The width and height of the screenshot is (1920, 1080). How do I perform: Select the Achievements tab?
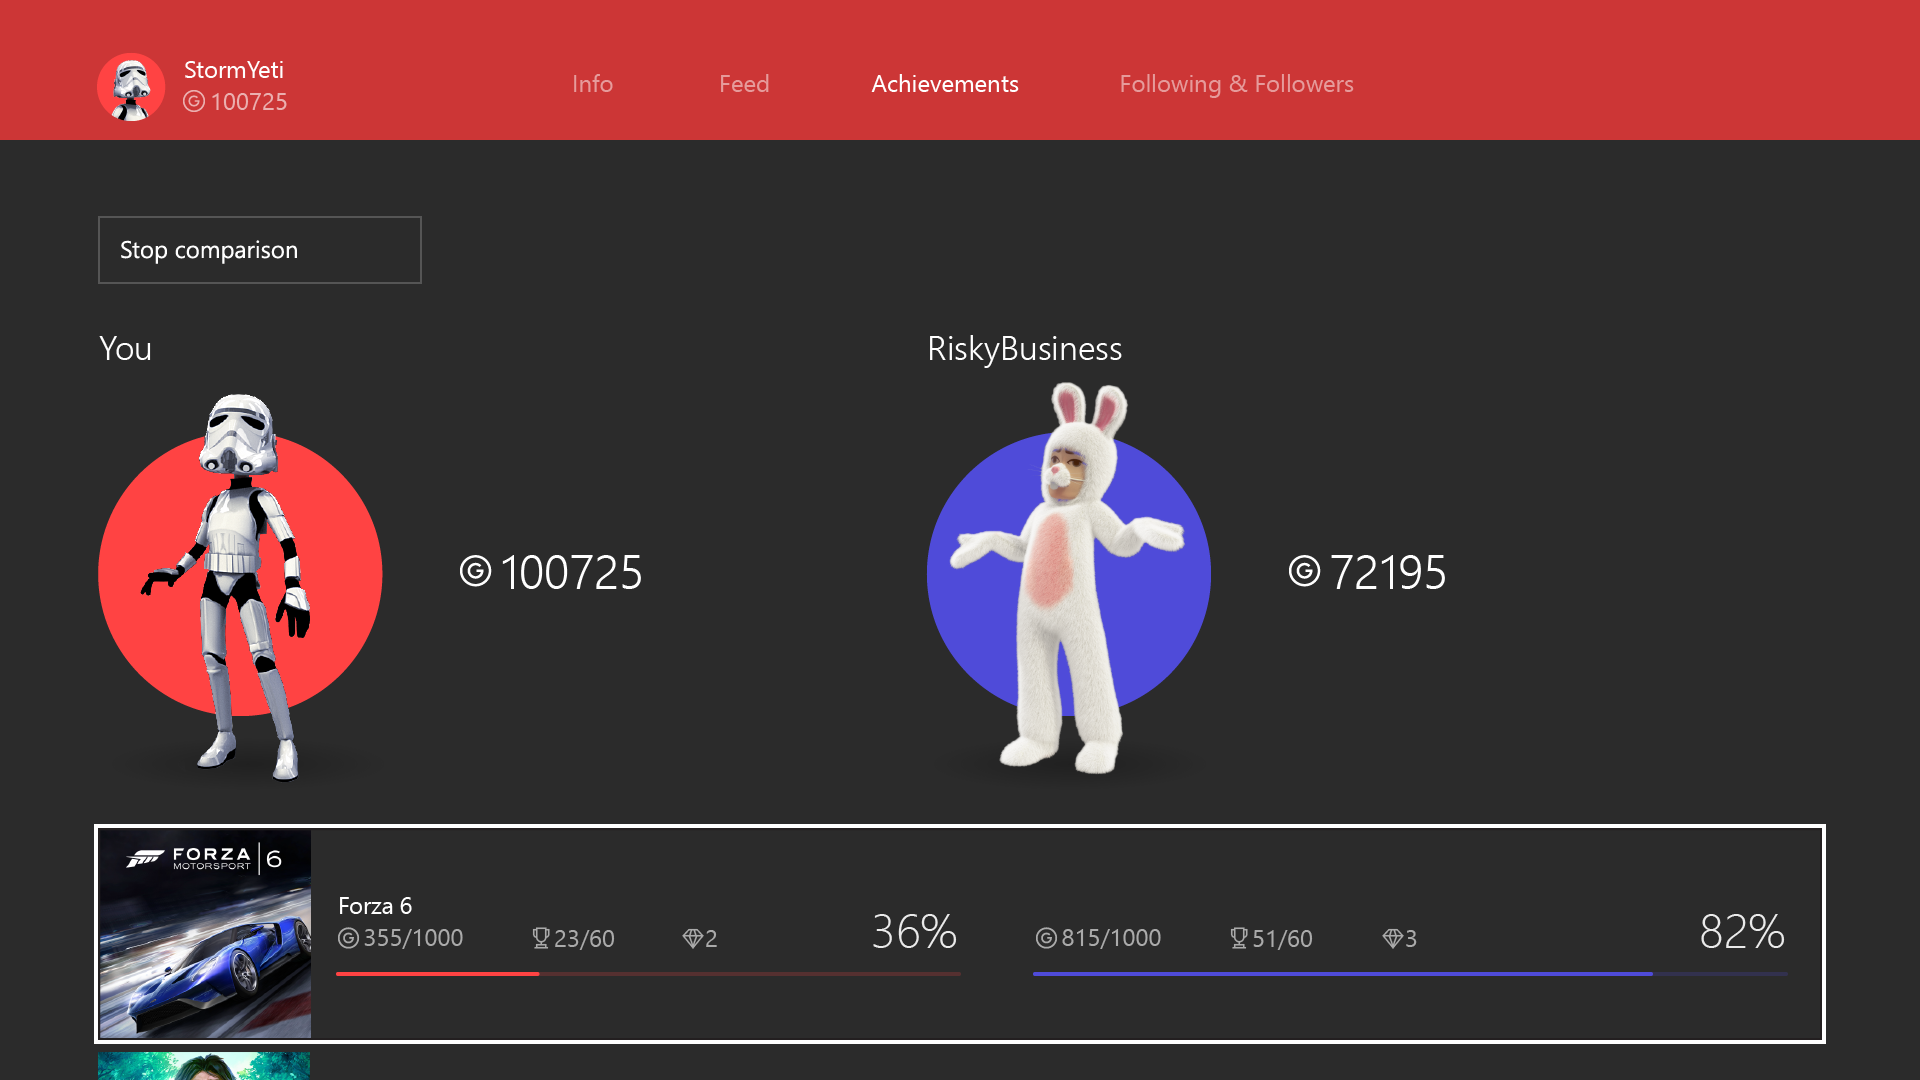coord(945,84)
